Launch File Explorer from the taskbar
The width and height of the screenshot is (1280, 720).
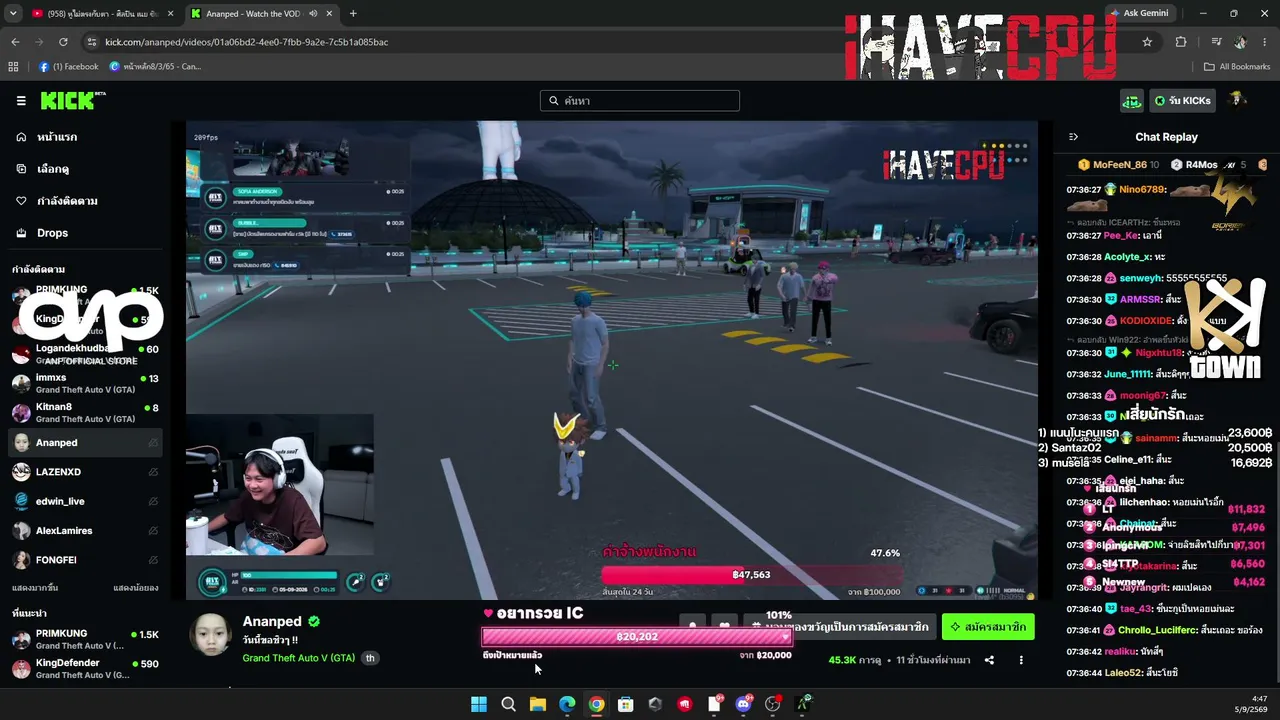(x=538, y=704)
